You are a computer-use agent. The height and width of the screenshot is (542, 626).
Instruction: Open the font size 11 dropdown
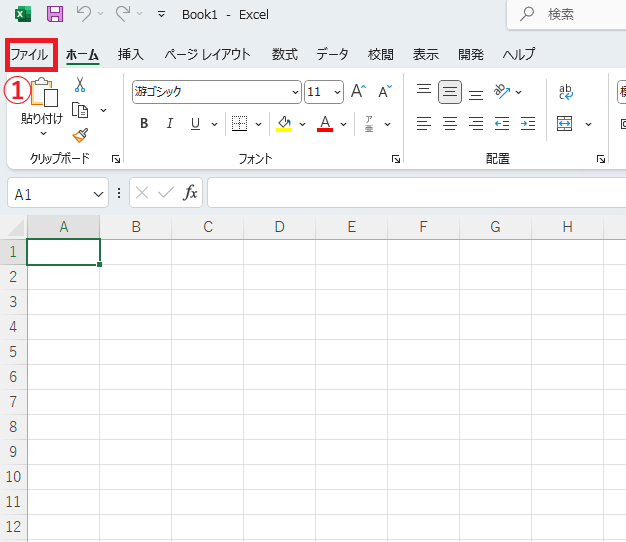click(337, 92)
